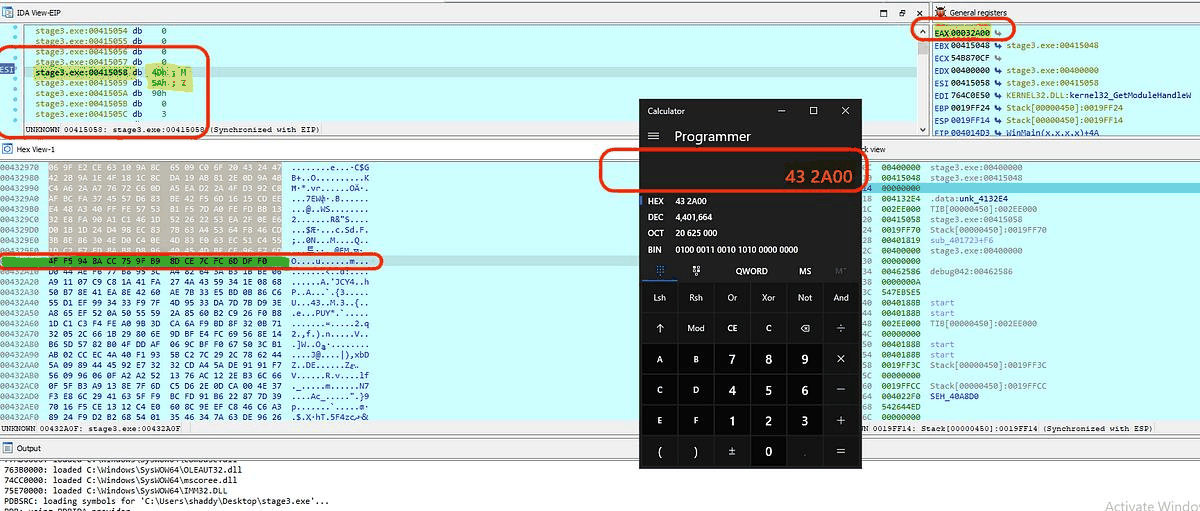Click the Hex View-1 panel icon

7,148
